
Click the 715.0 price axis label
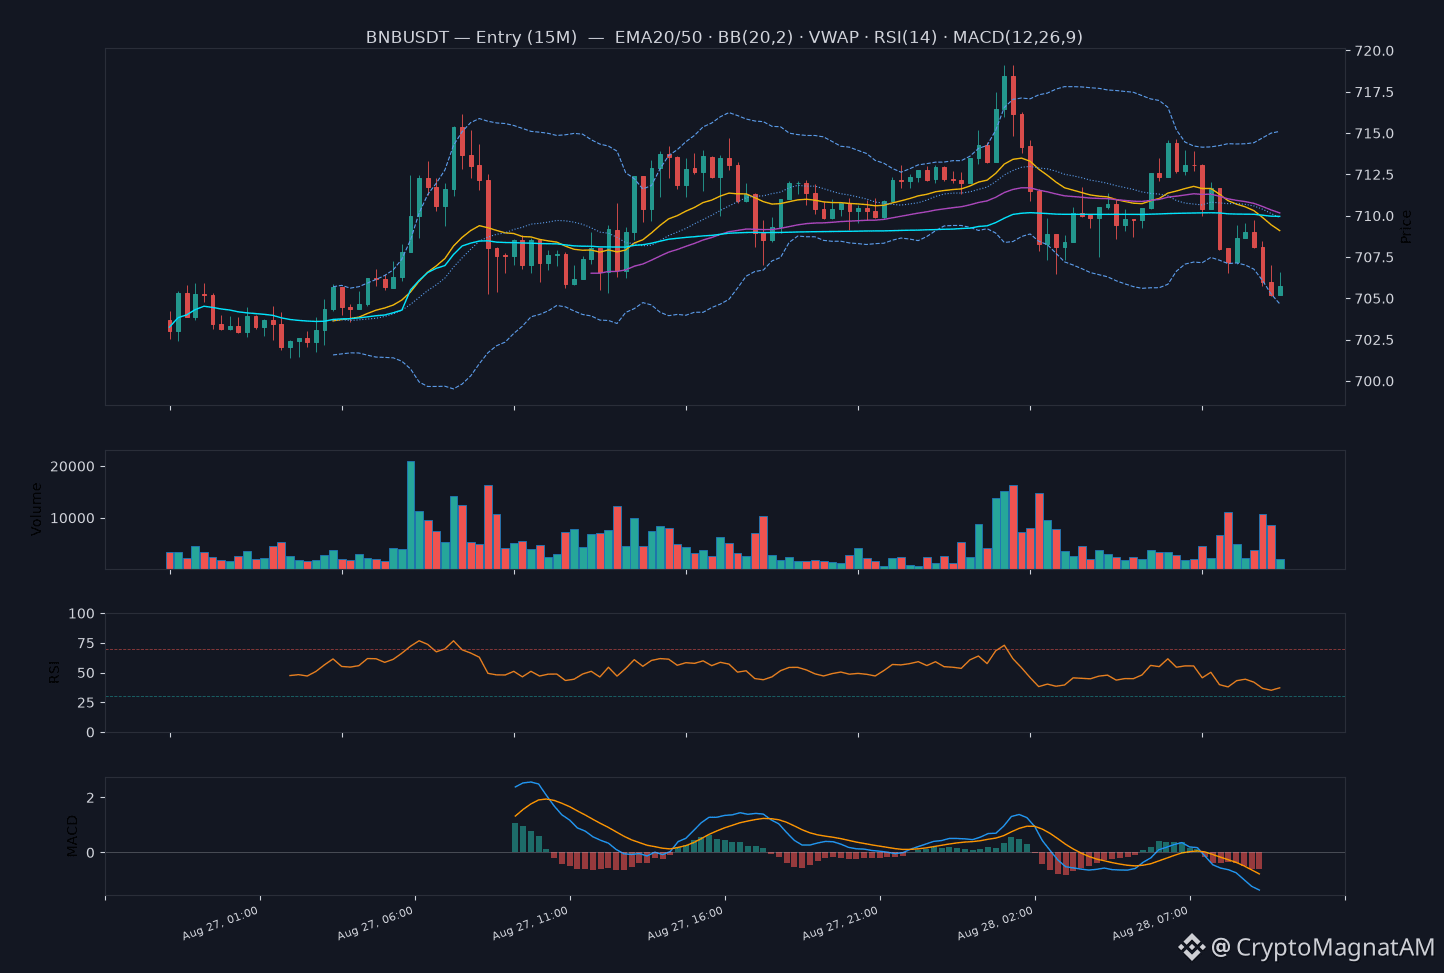[x=1375, y=133]
